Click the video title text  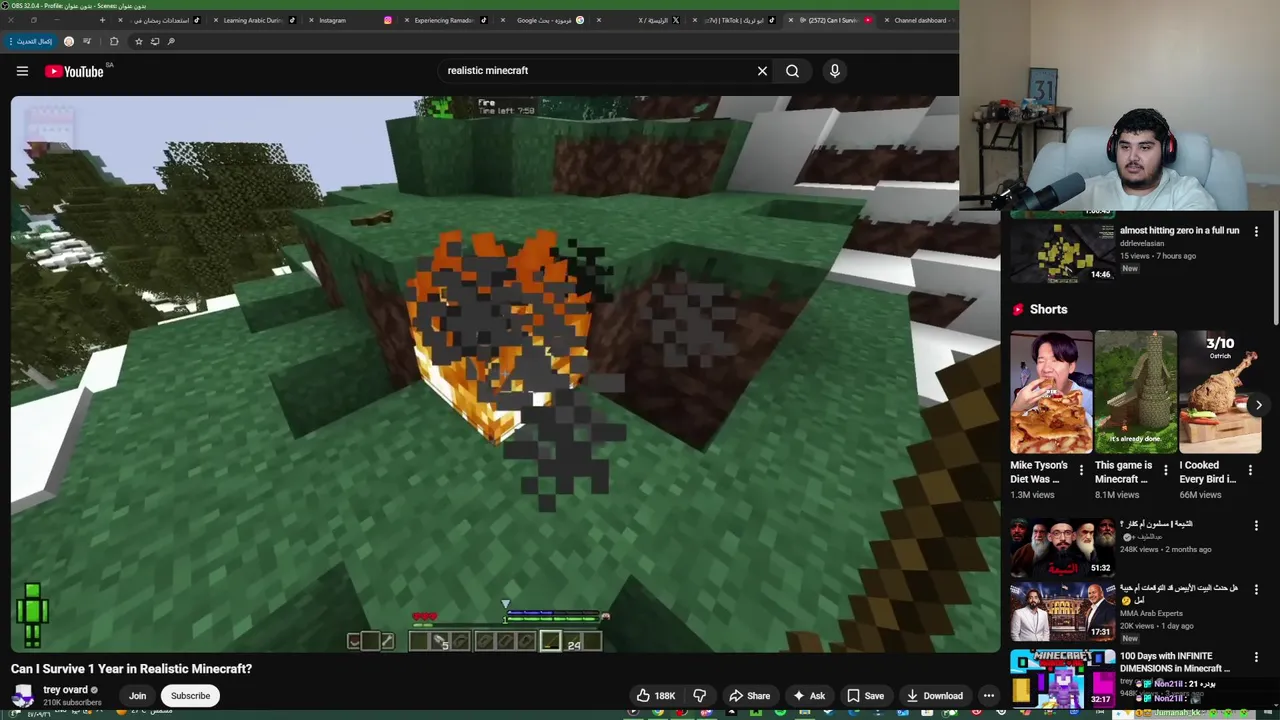[x=131, y=669]
